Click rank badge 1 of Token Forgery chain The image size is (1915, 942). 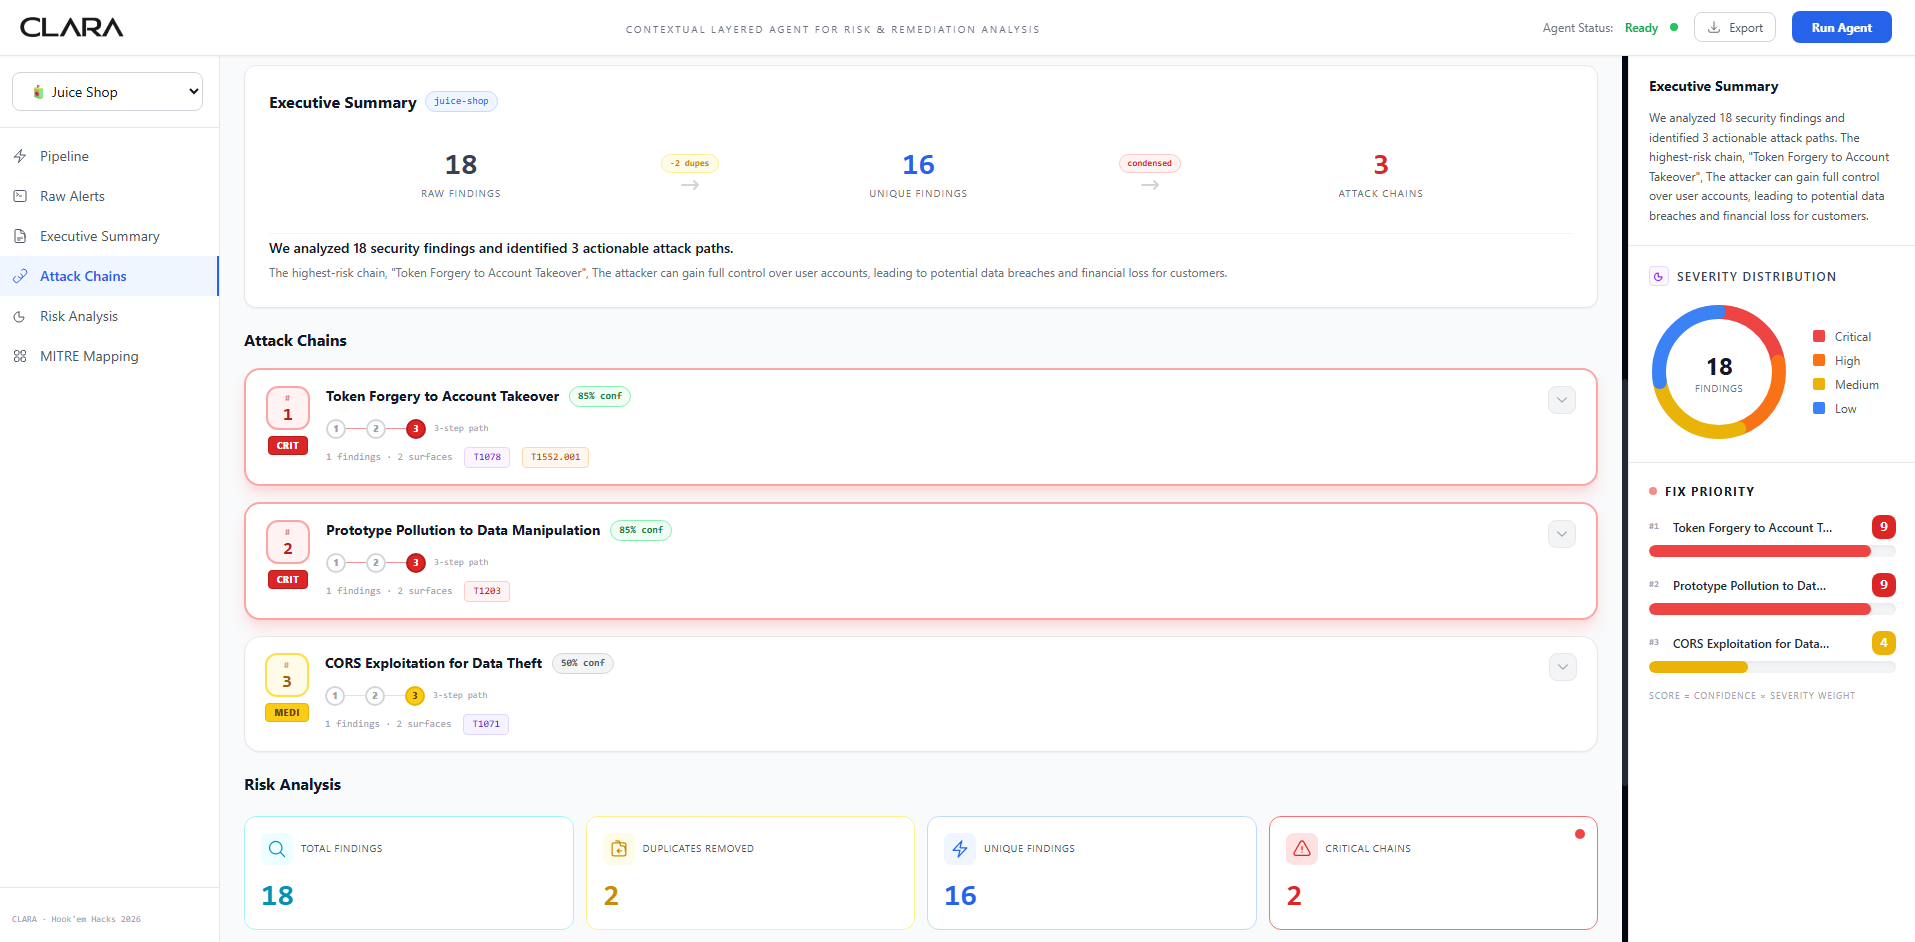point(288,408)
